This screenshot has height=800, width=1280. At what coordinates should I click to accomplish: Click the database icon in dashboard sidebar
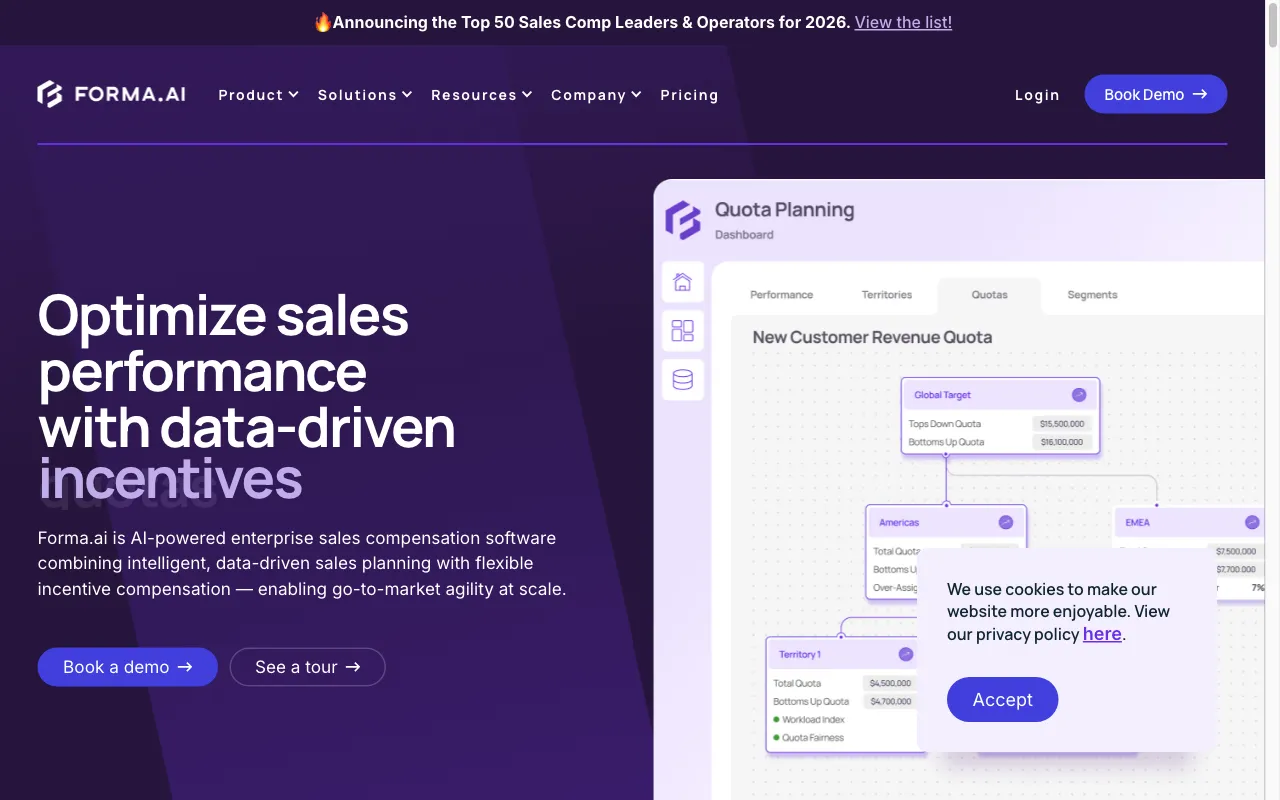683,380
